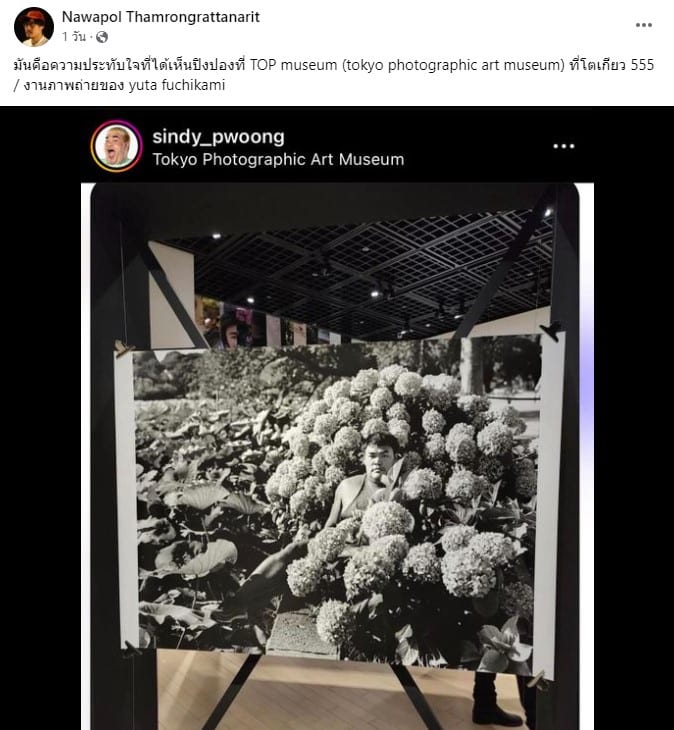Click sindy_pwoong's Instagram story avatar

116,146
